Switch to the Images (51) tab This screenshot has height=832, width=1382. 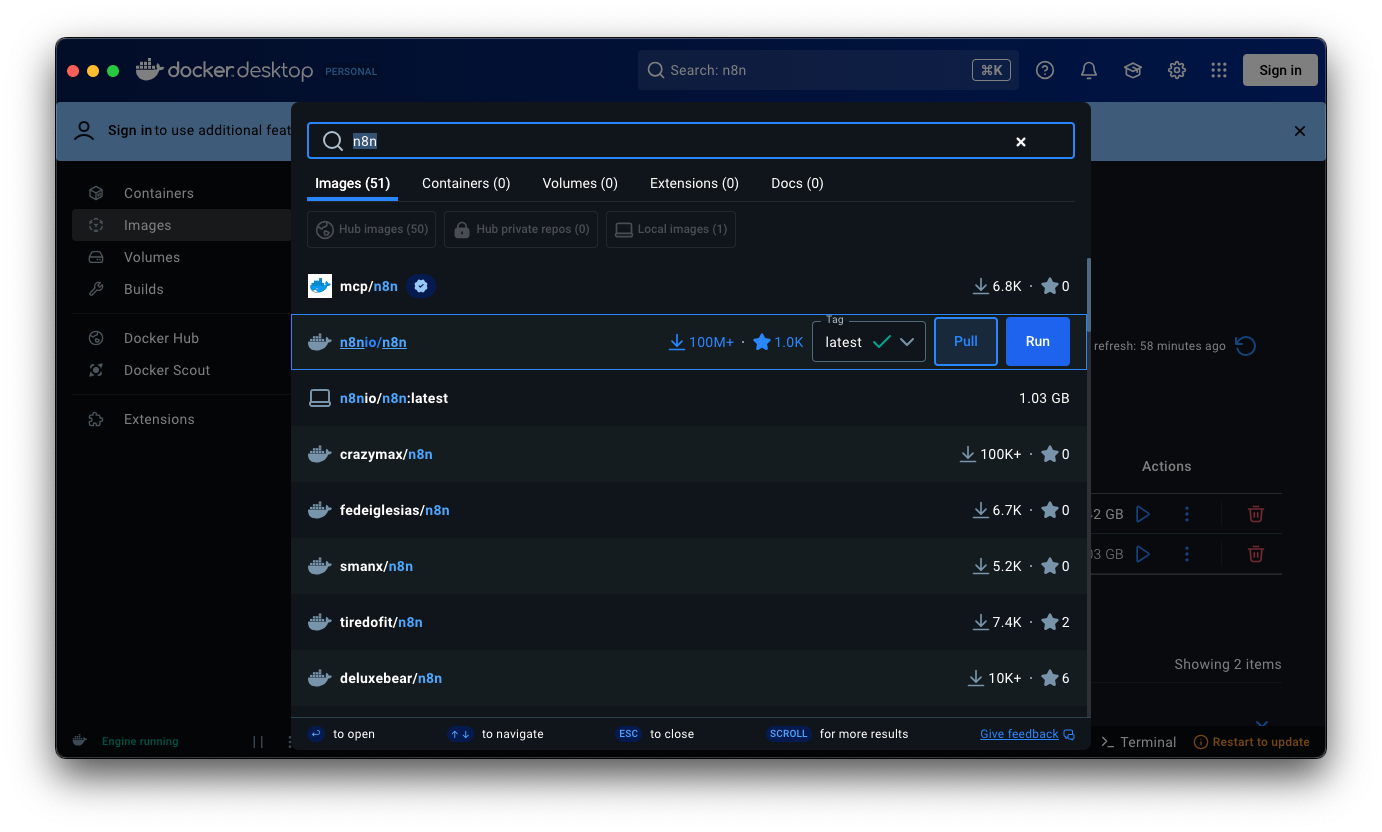pyautogui.click(x=352, y=183)
